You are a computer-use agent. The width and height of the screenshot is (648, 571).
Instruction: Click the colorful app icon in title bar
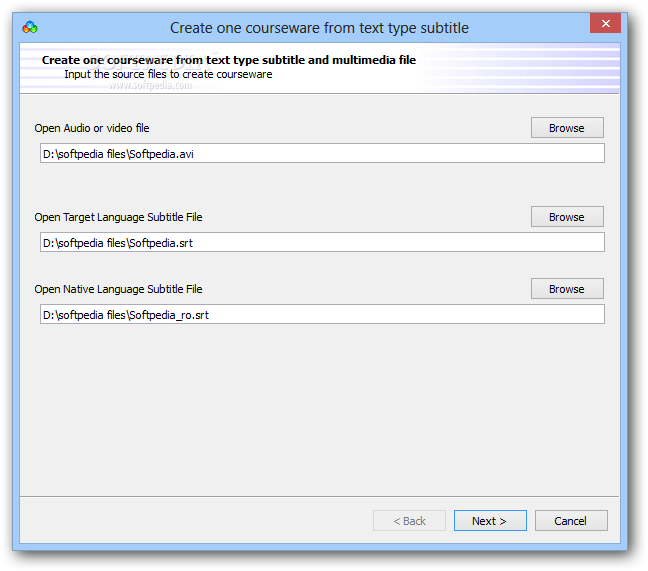click(30, 28)
